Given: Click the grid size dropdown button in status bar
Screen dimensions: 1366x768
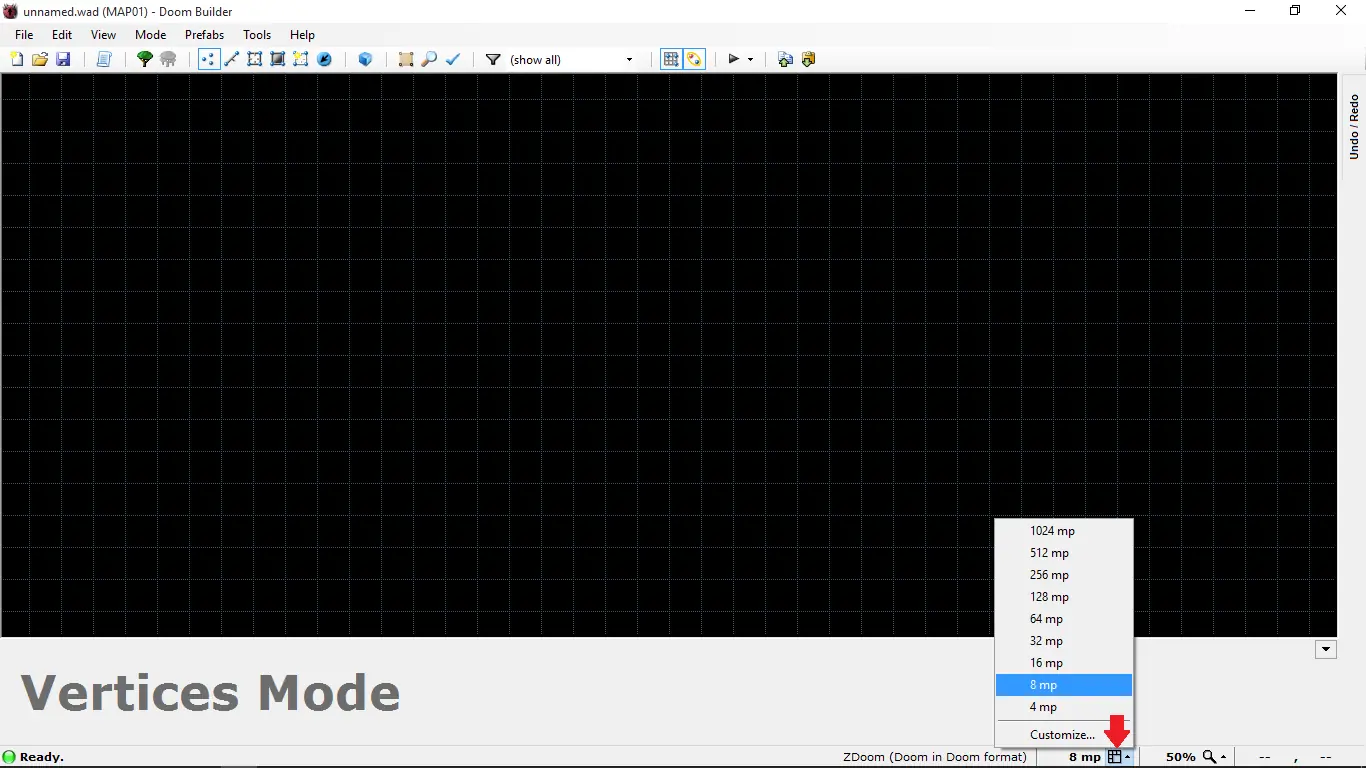Looking at the screenshot, I should (x=1119, y=757).
